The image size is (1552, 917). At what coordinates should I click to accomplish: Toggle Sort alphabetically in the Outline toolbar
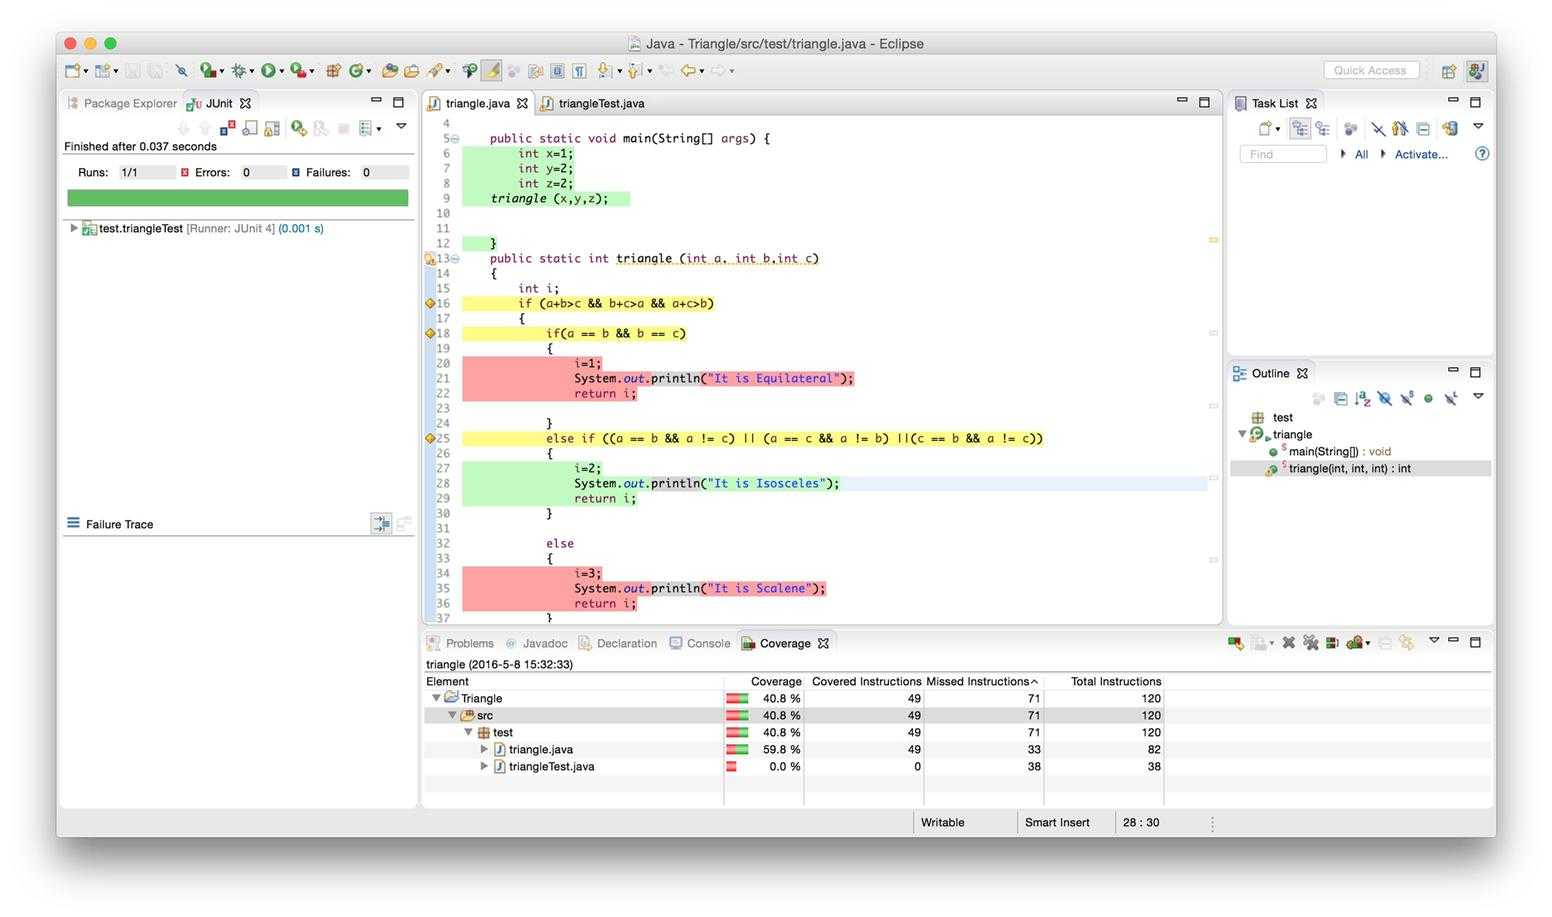click(1363, 398)
